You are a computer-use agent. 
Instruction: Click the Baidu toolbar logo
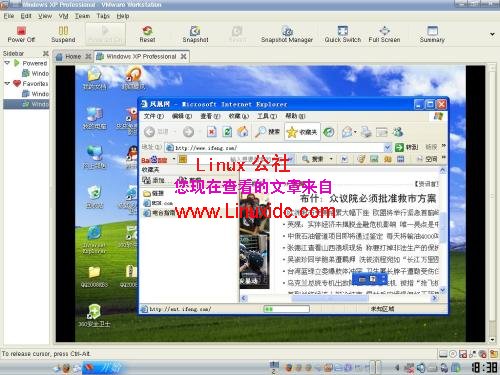154,160
